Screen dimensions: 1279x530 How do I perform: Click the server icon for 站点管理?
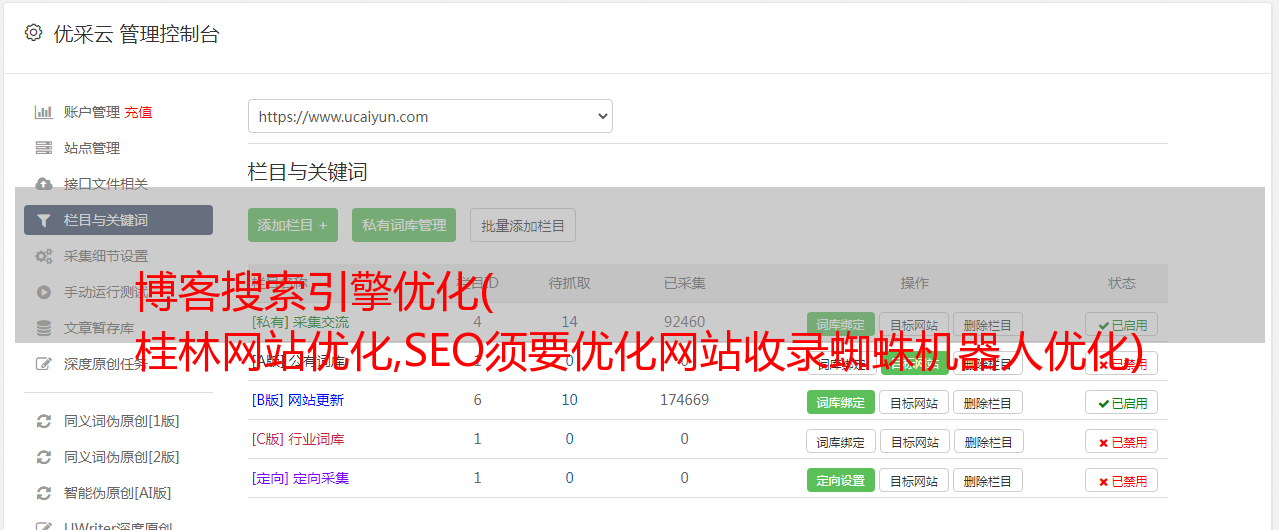pyautogui.click(x=43, y=148)
